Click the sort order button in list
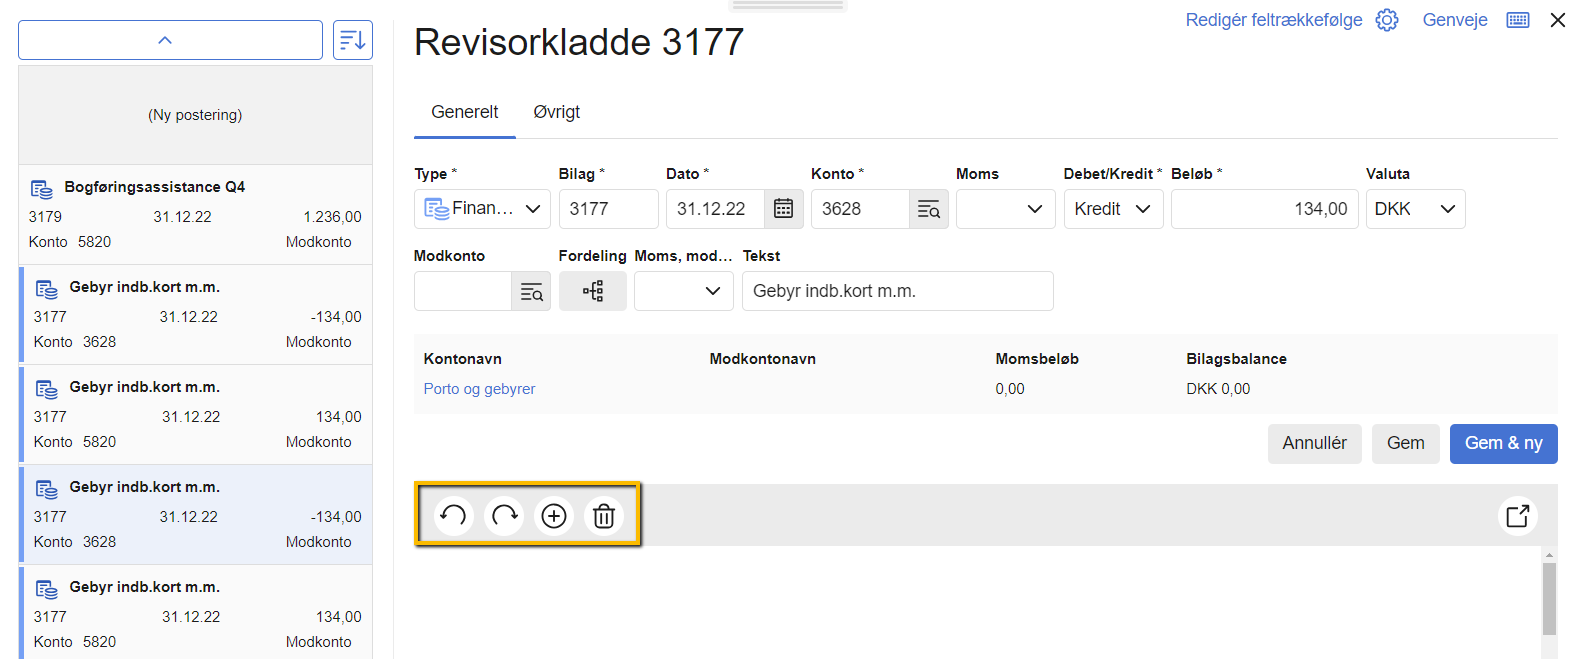 tap(352, 40)
